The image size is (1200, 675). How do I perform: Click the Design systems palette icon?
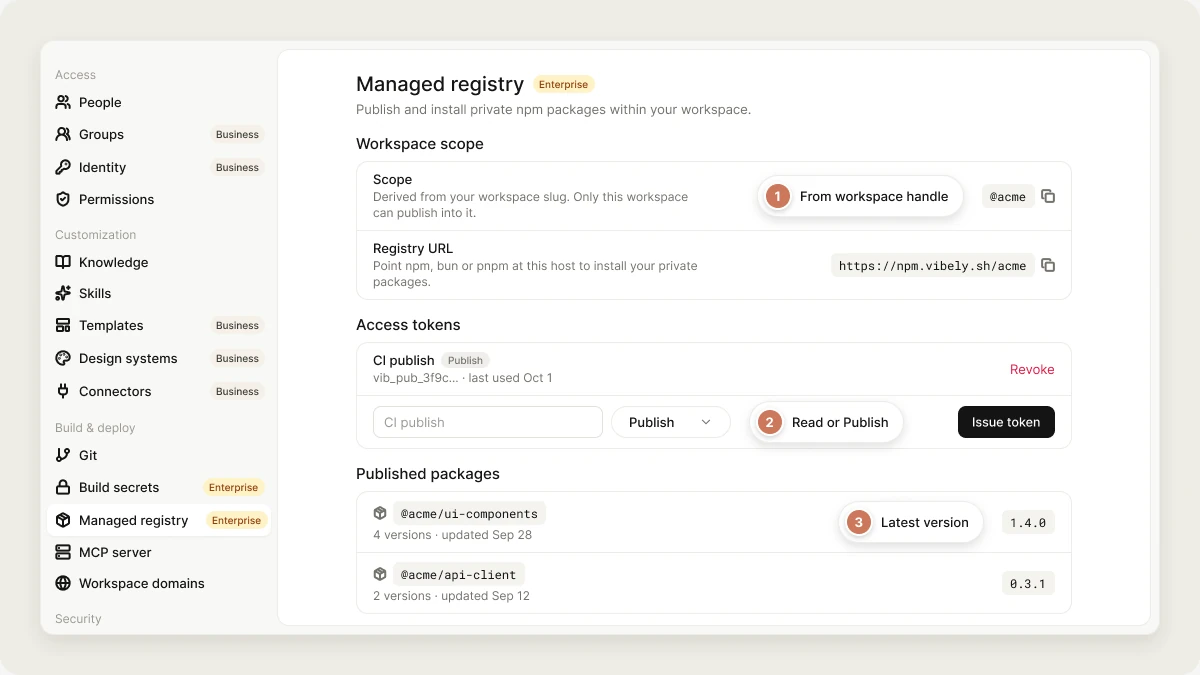63,358
